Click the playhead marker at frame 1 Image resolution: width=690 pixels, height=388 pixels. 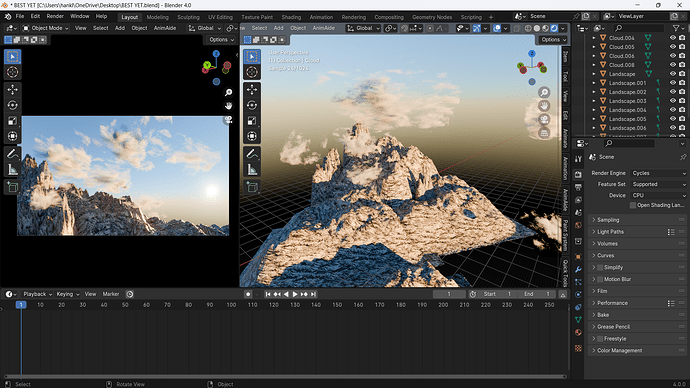21,304
